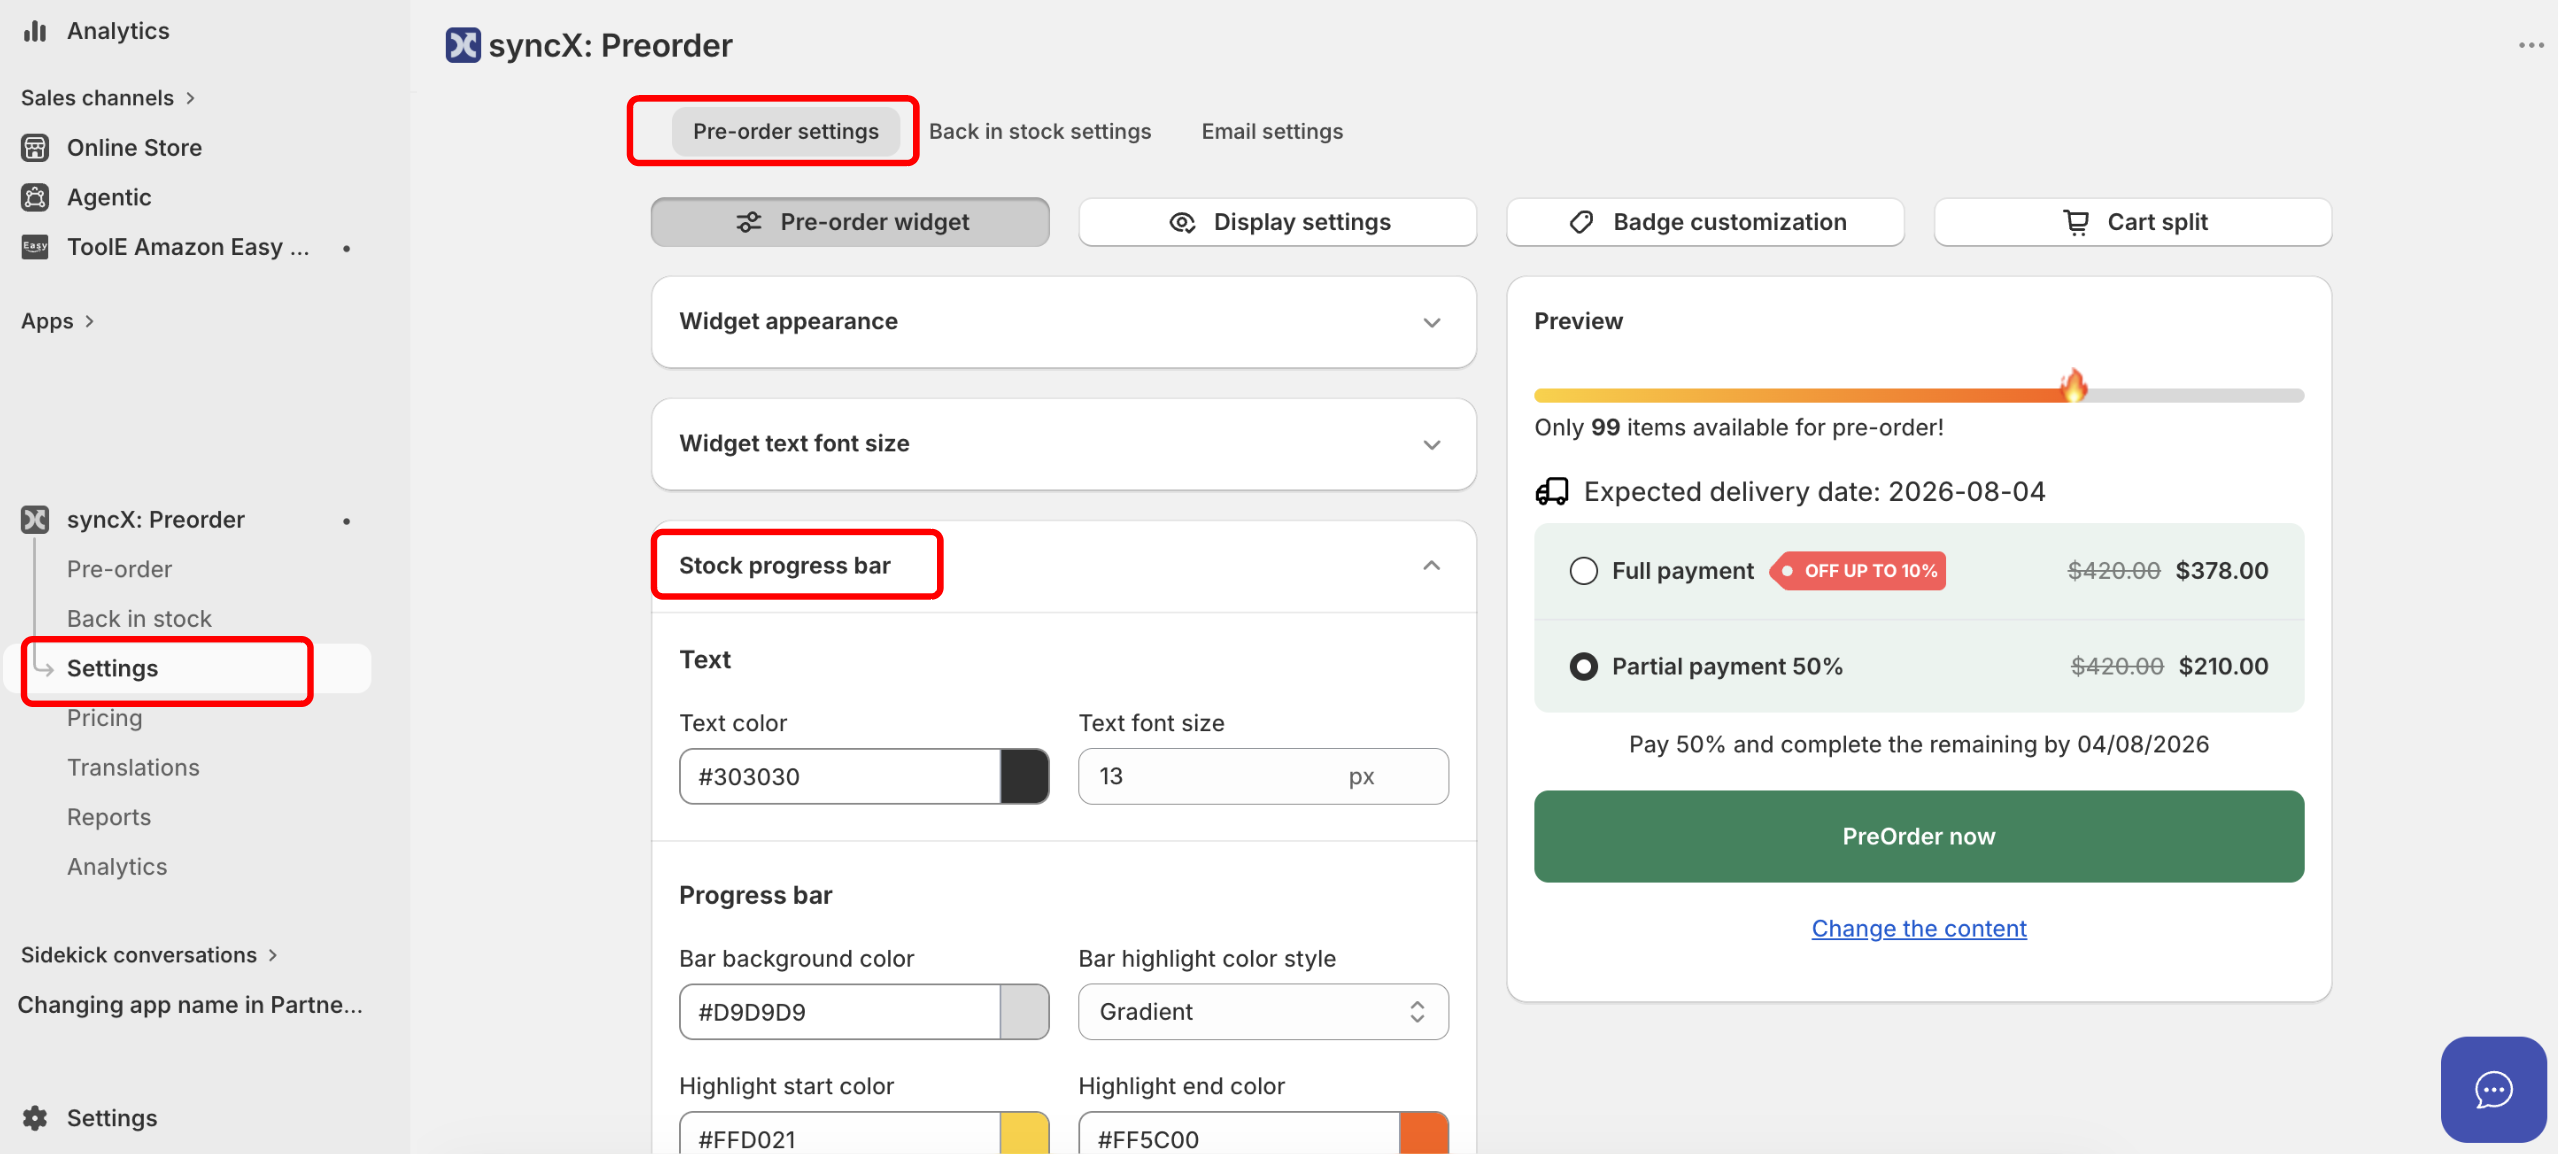Image resolution: width=2558 pixels, height=1154 pixels.
Task: Click the pin dot beside ToolE Amazon Easy
Action: click(347, 248)
